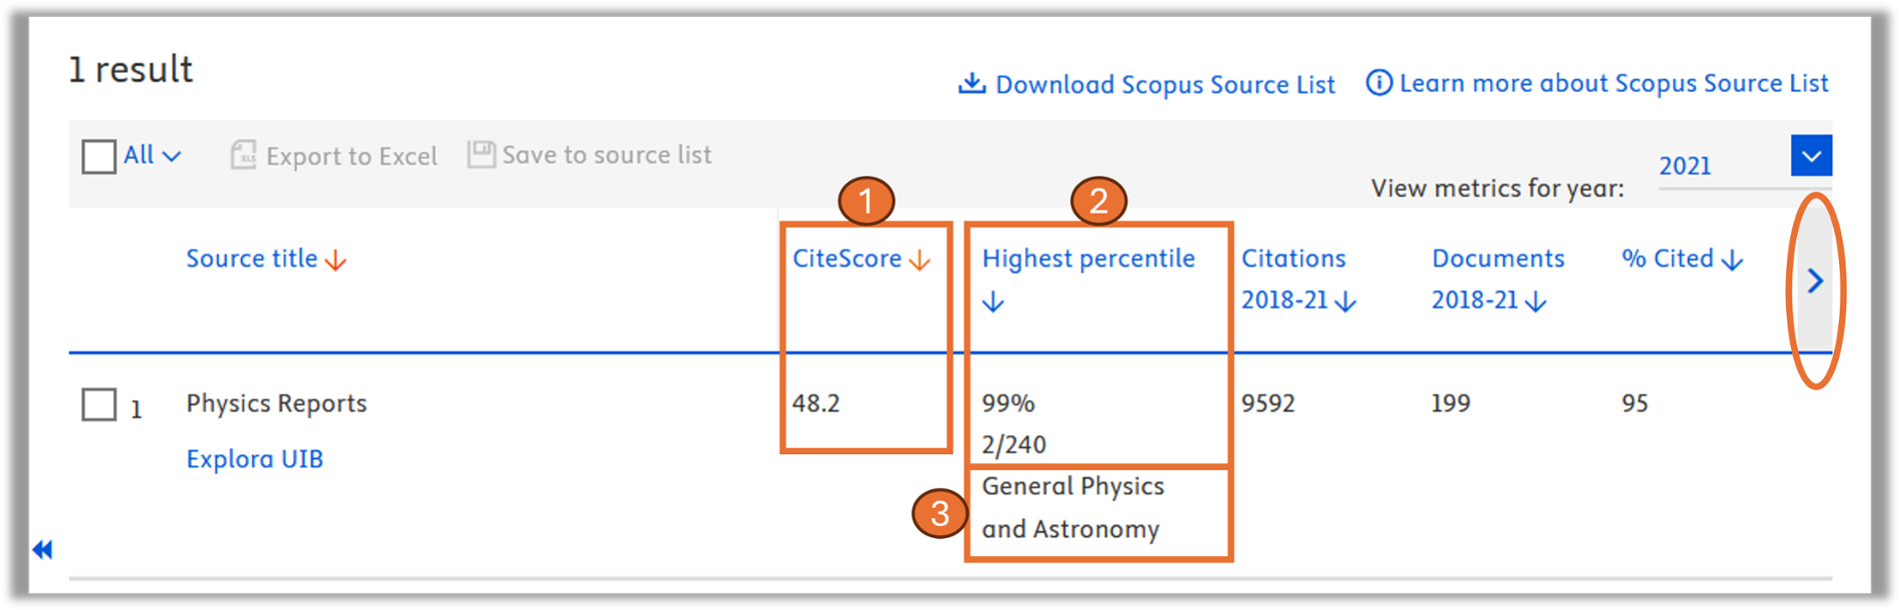Viewport: 1900px width, 610px height.
Task: Show more columns with the right chevron
Action: point(1815,281)
